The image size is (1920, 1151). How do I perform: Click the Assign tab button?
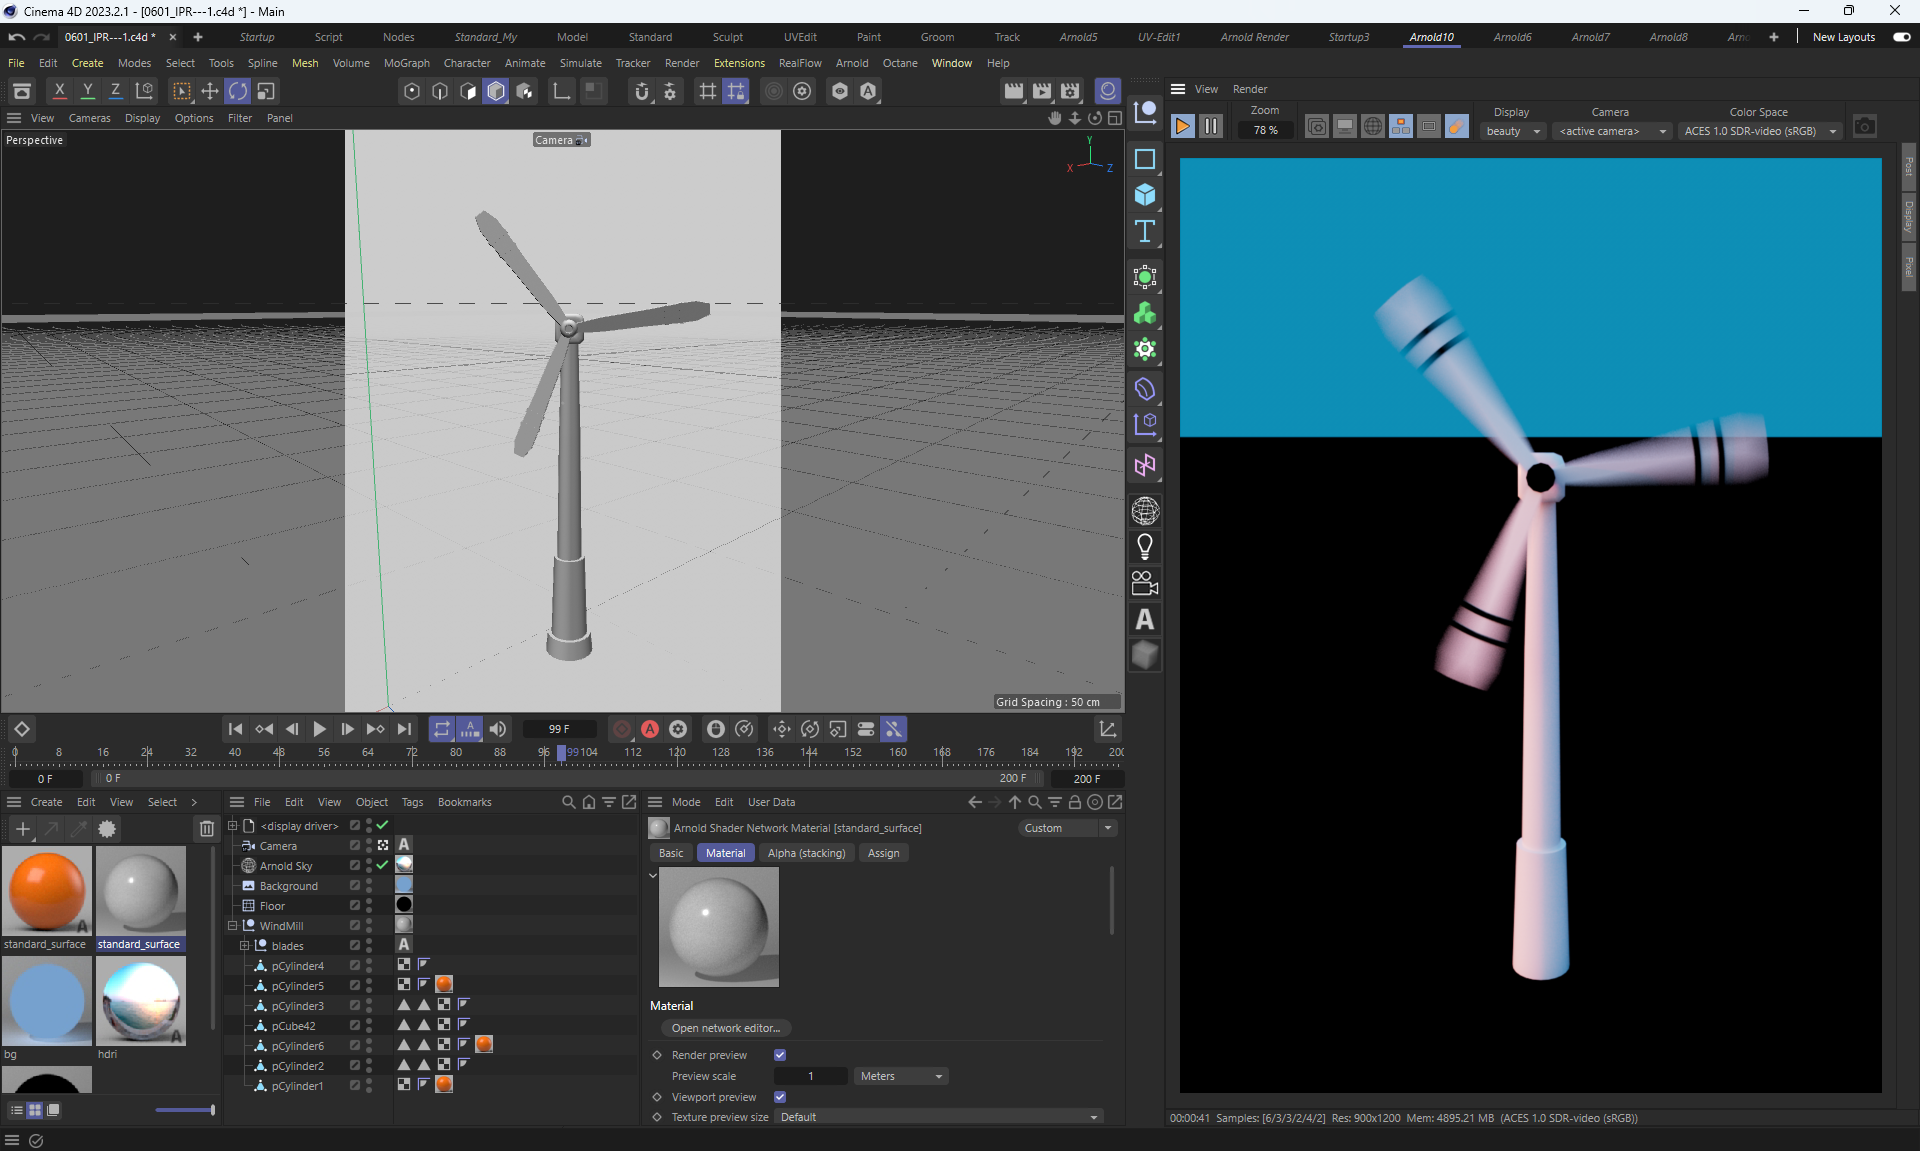(x=883, y=853)
